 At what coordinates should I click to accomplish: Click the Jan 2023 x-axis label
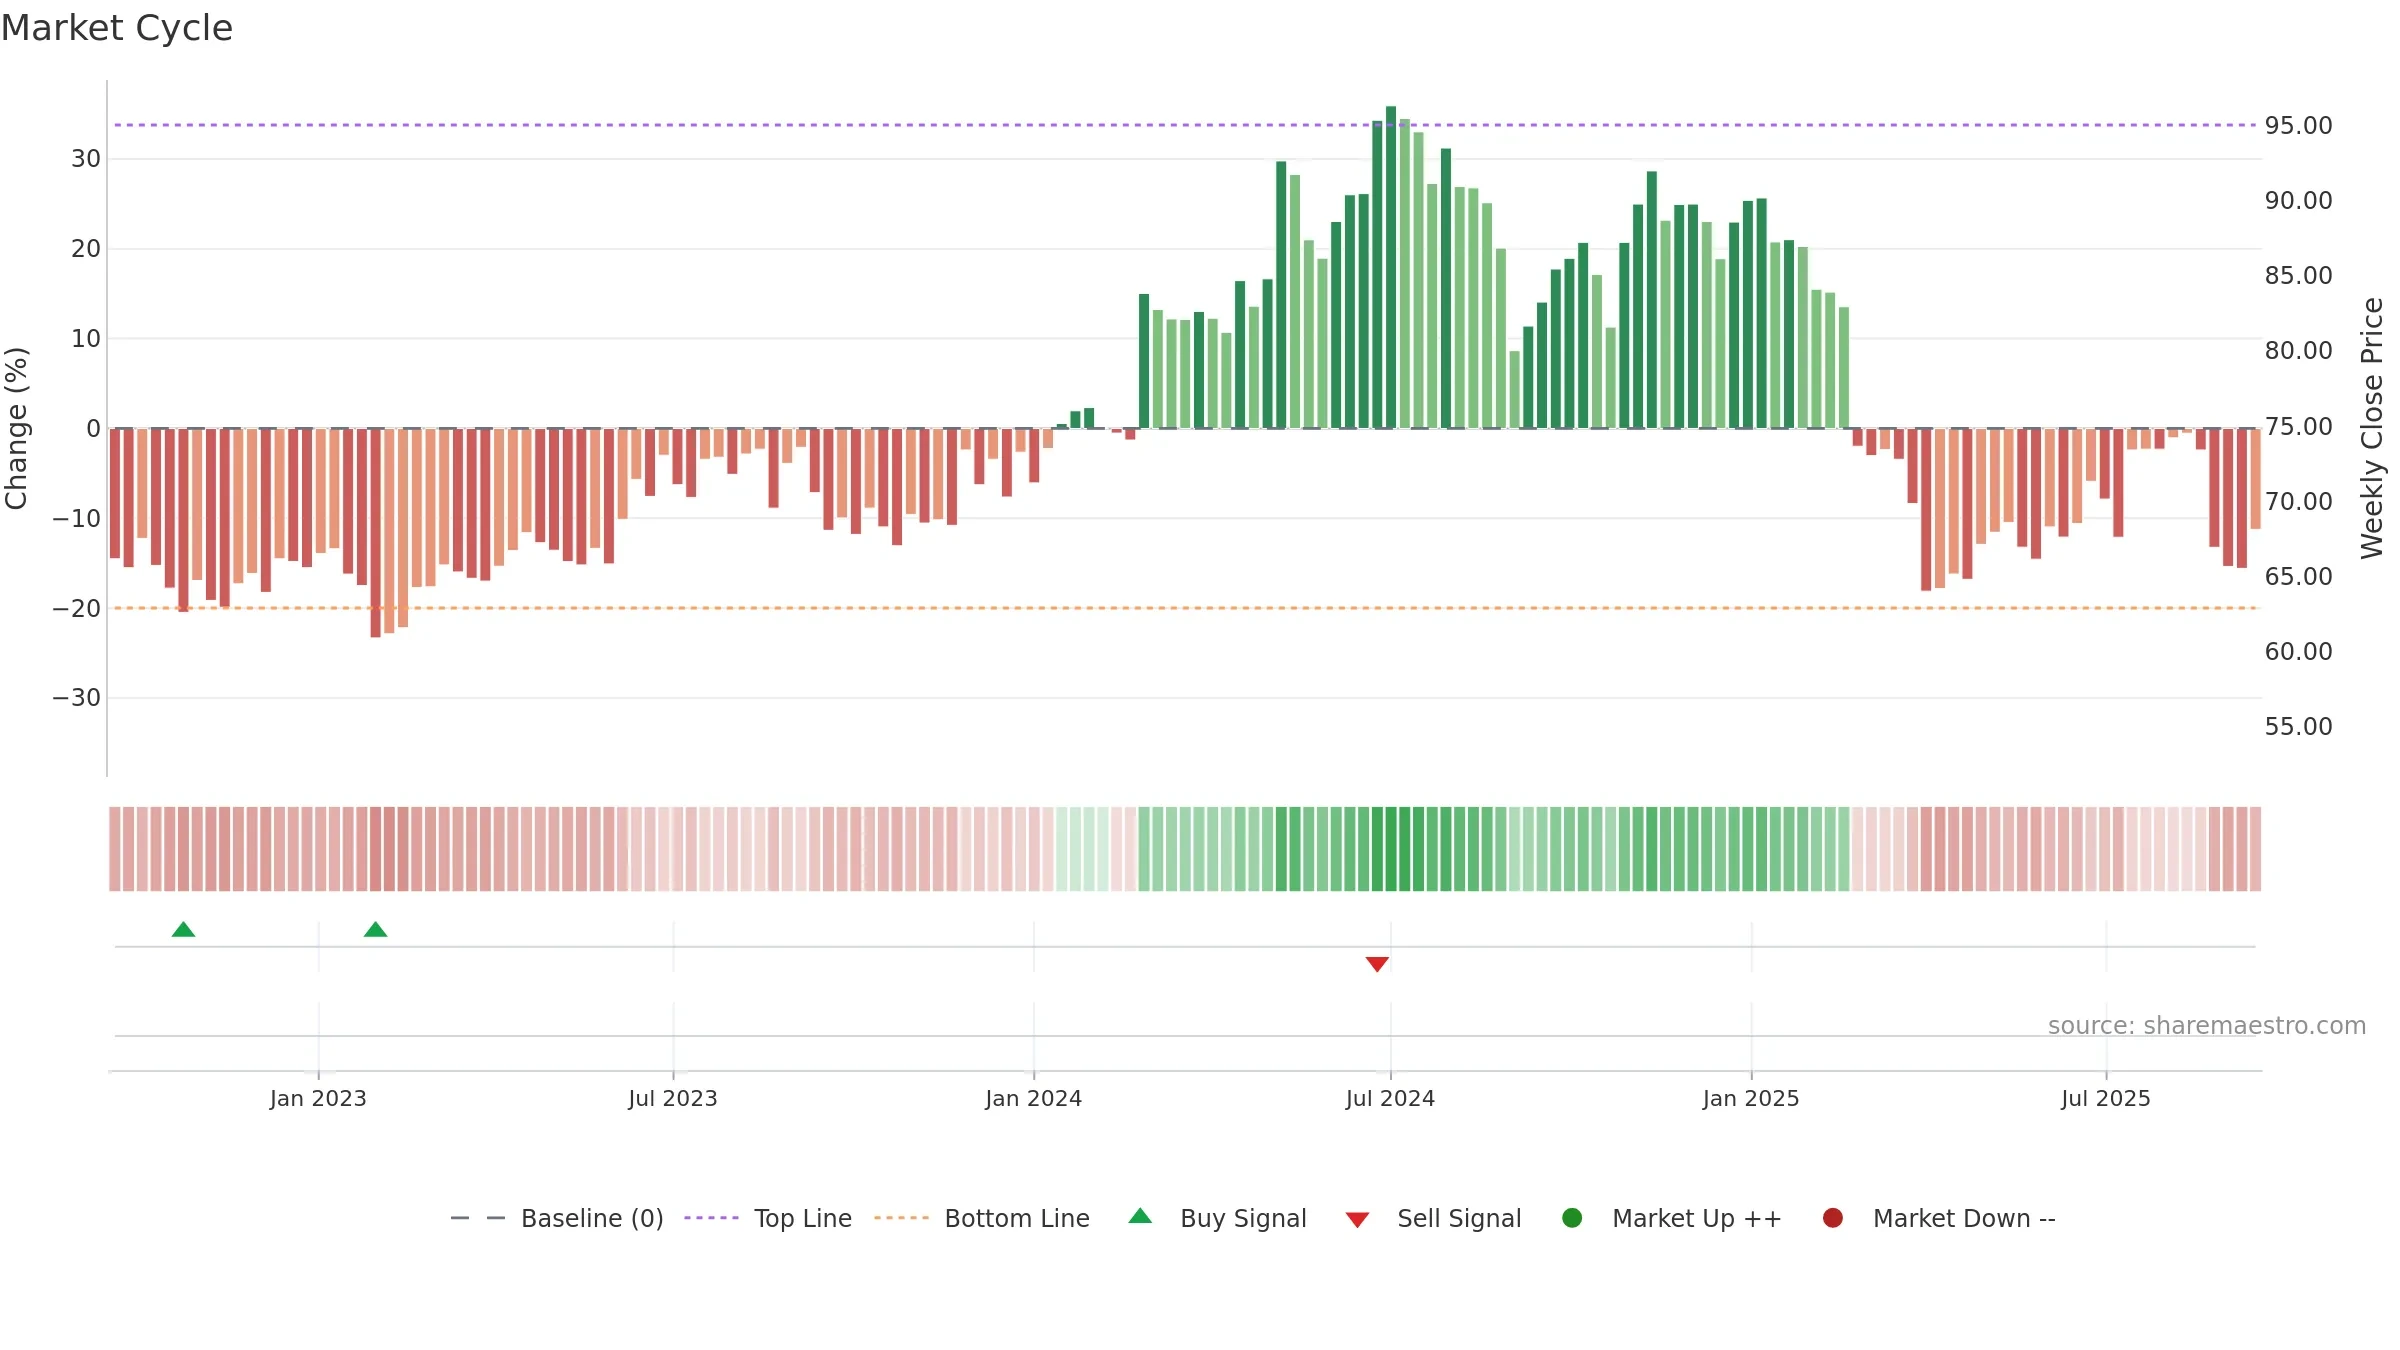coord(318,1099)
